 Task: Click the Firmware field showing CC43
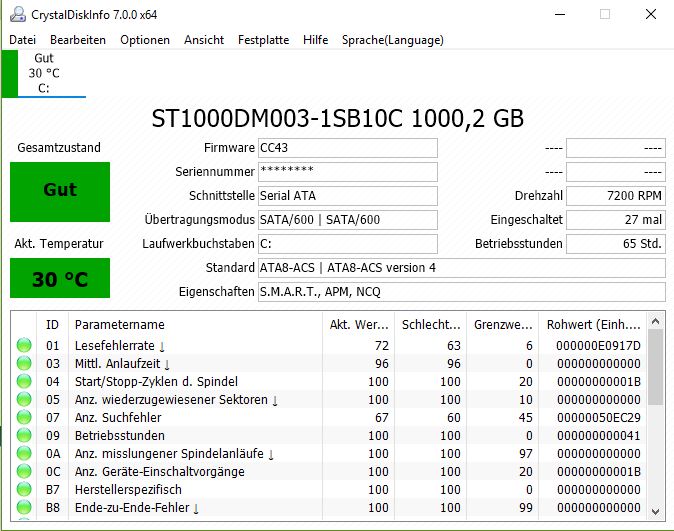(x=348, y=148)
